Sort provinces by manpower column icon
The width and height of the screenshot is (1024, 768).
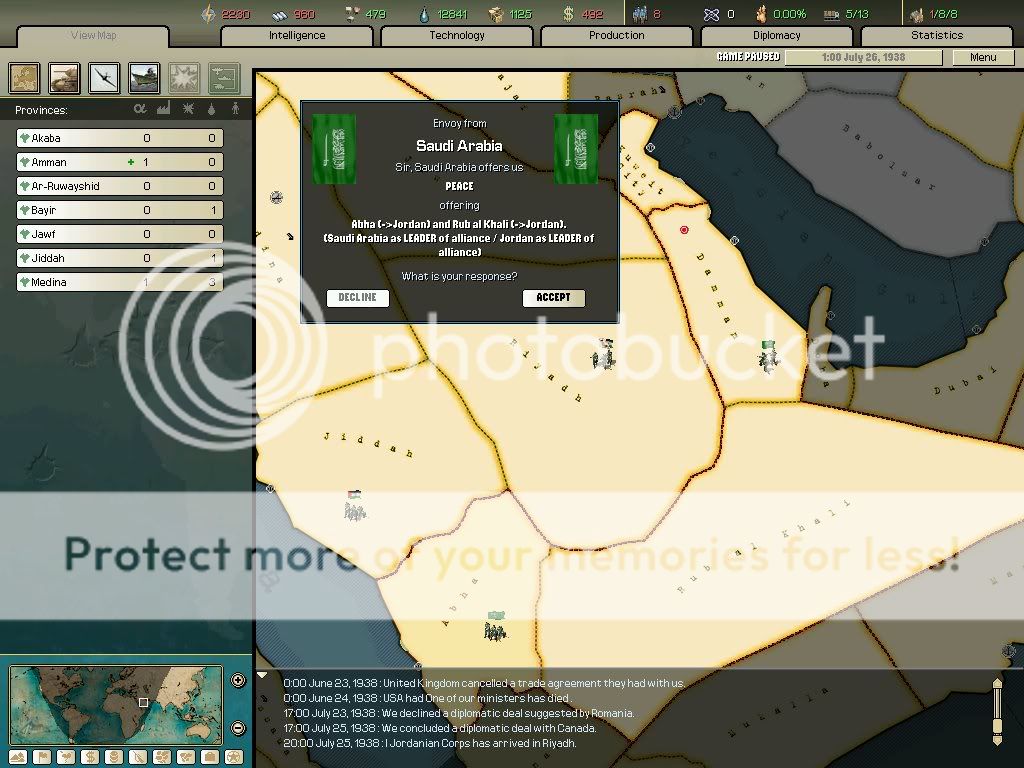tap(235, 109)
